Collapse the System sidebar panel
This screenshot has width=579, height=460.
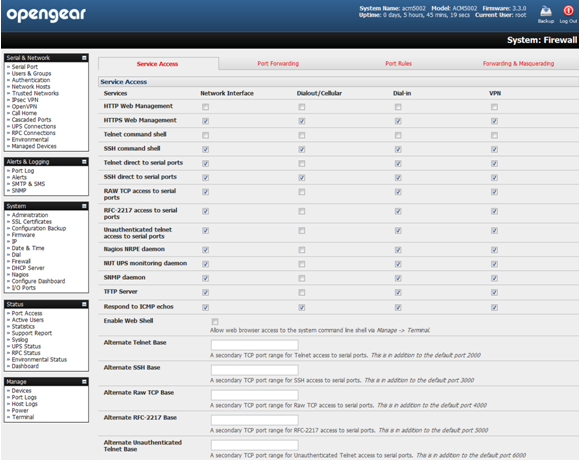84,206
